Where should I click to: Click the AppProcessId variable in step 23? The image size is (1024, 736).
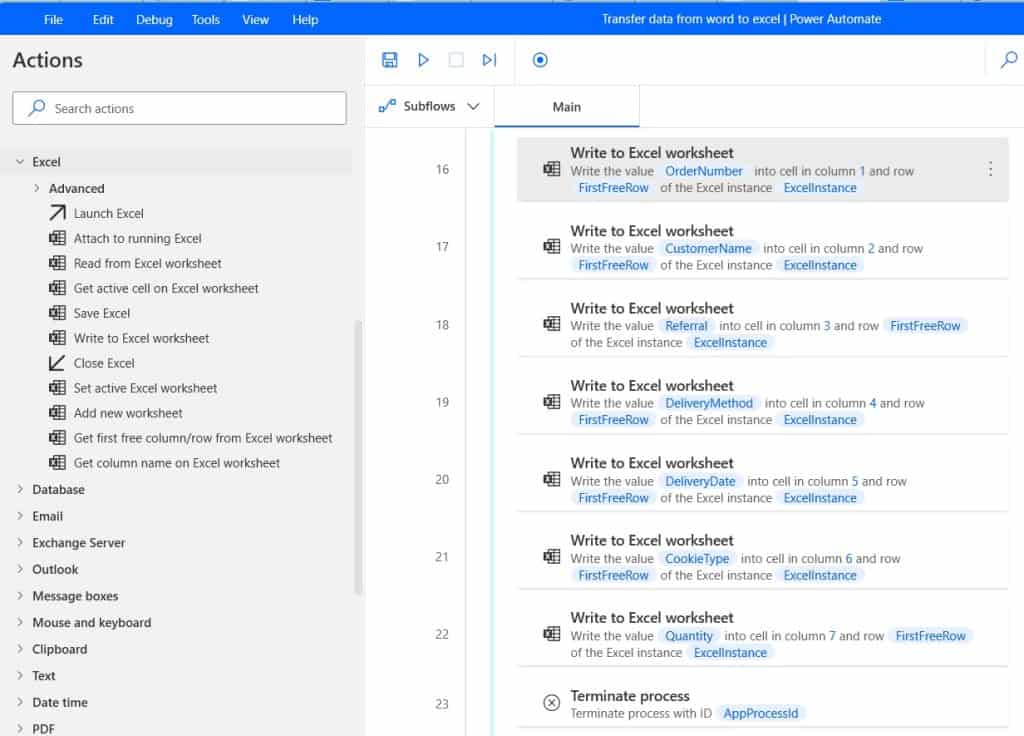(760, 713)
